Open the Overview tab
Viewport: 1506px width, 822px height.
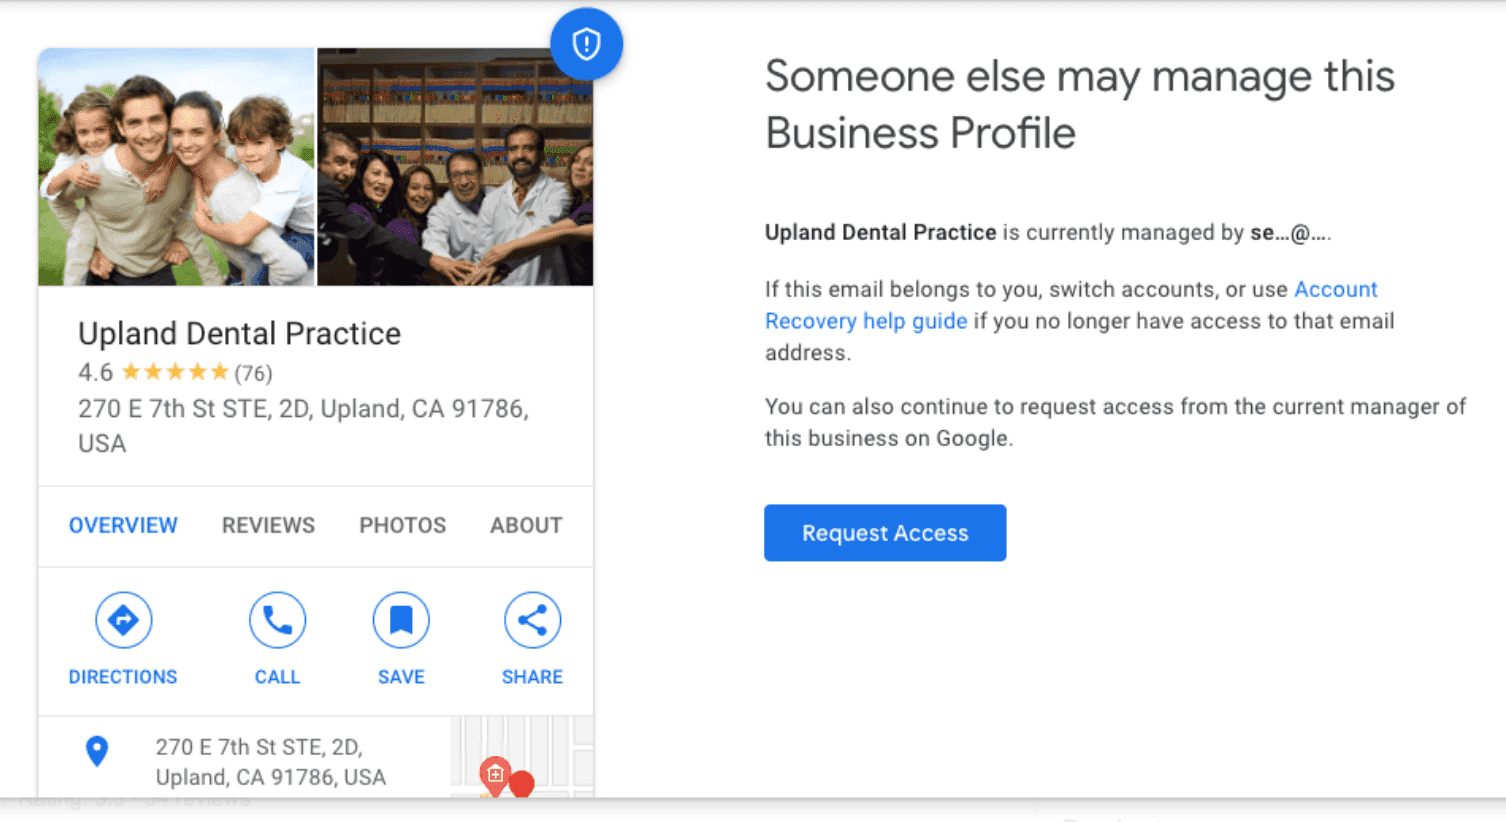(x=123, y=525)
